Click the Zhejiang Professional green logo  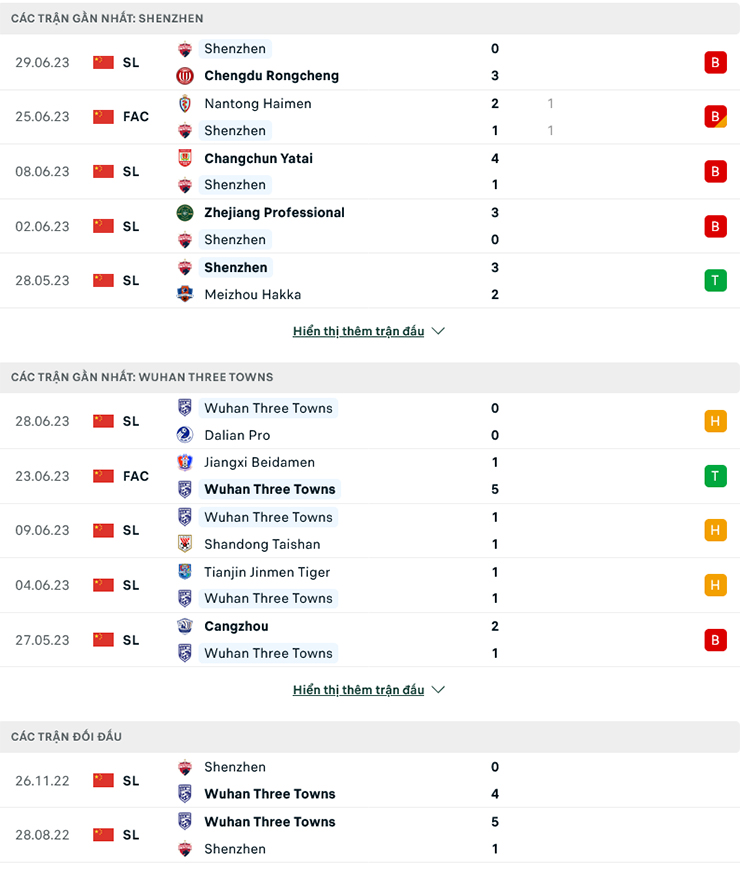pos(185,213)
